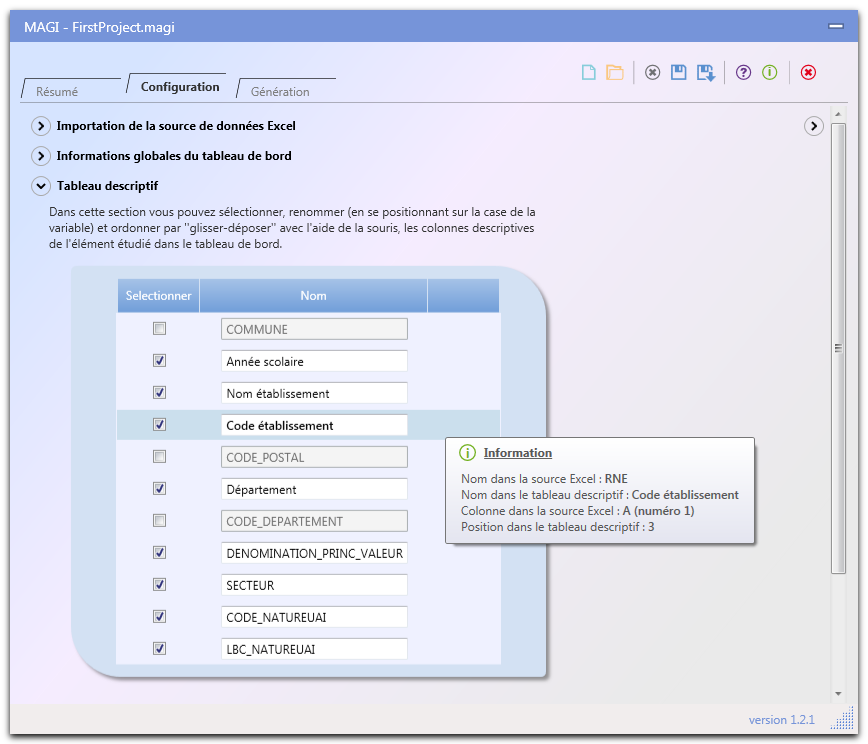Open a project with the folder icon
Viewport: 868px width, 744px height.
coord(615,72)
